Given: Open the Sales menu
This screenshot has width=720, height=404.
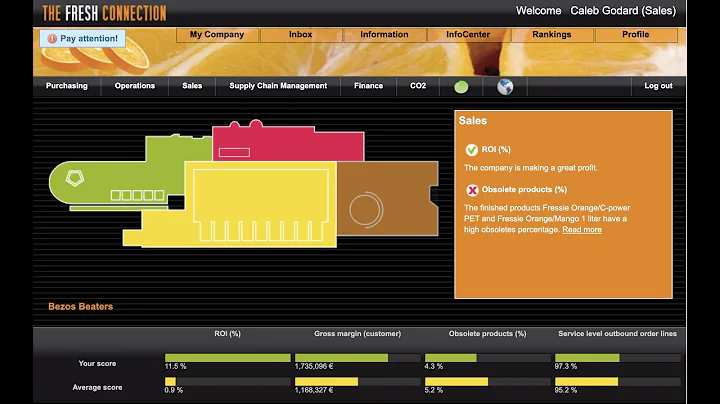Looking at the screenshot, I should [192, 86].
